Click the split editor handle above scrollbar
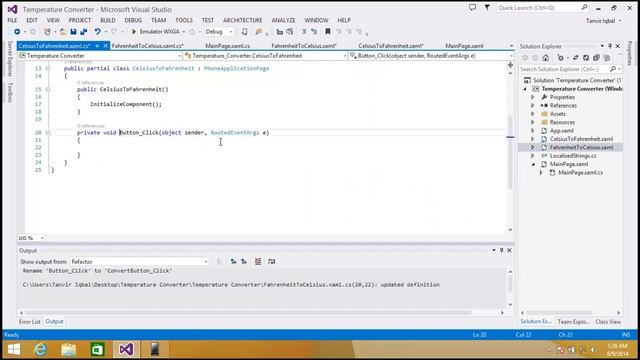 coord(510,65)
